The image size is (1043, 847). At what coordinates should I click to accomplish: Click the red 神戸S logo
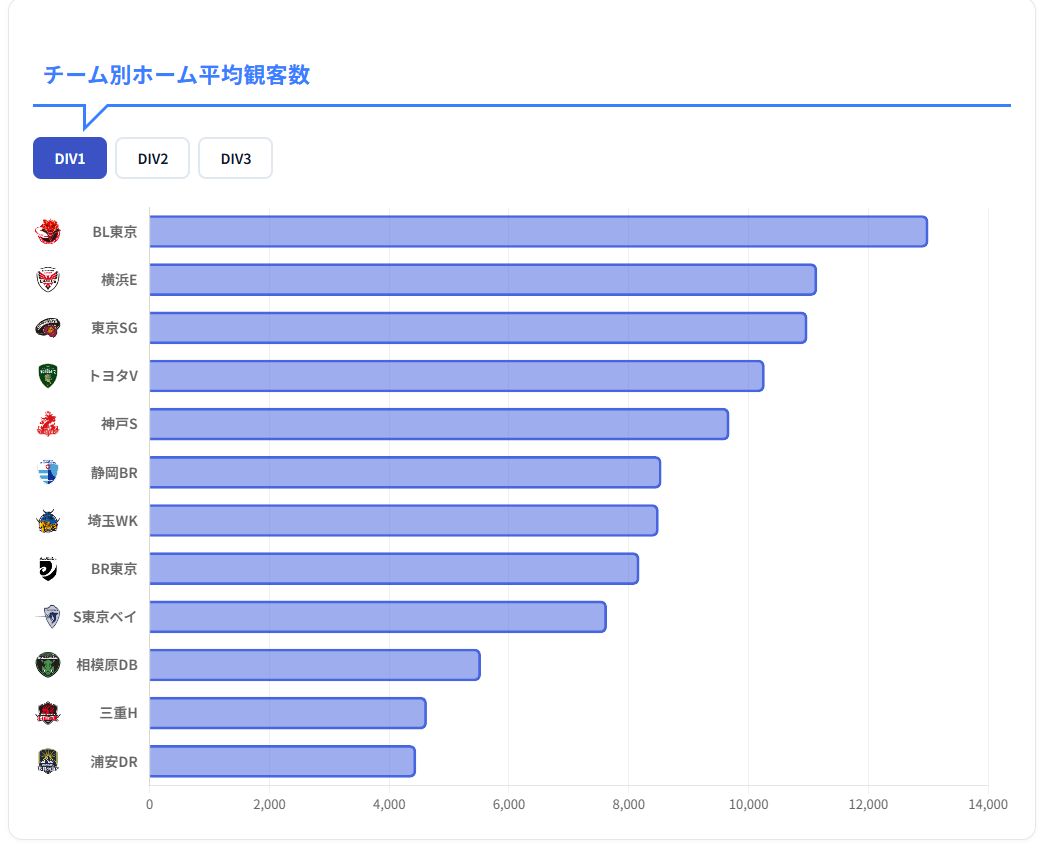[48, 424]
